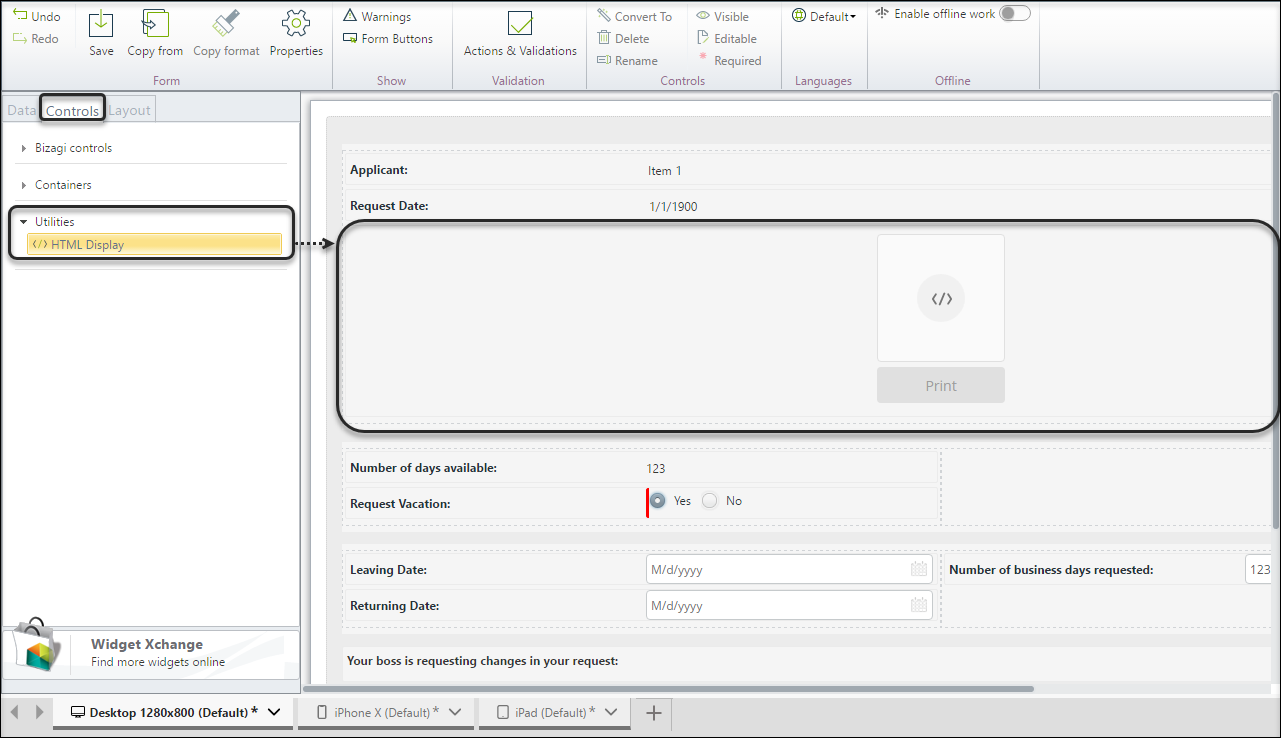Viewport: 1281px width, 738px height.
Task: Select No for Request Vacation
Action: coord(710,501)
